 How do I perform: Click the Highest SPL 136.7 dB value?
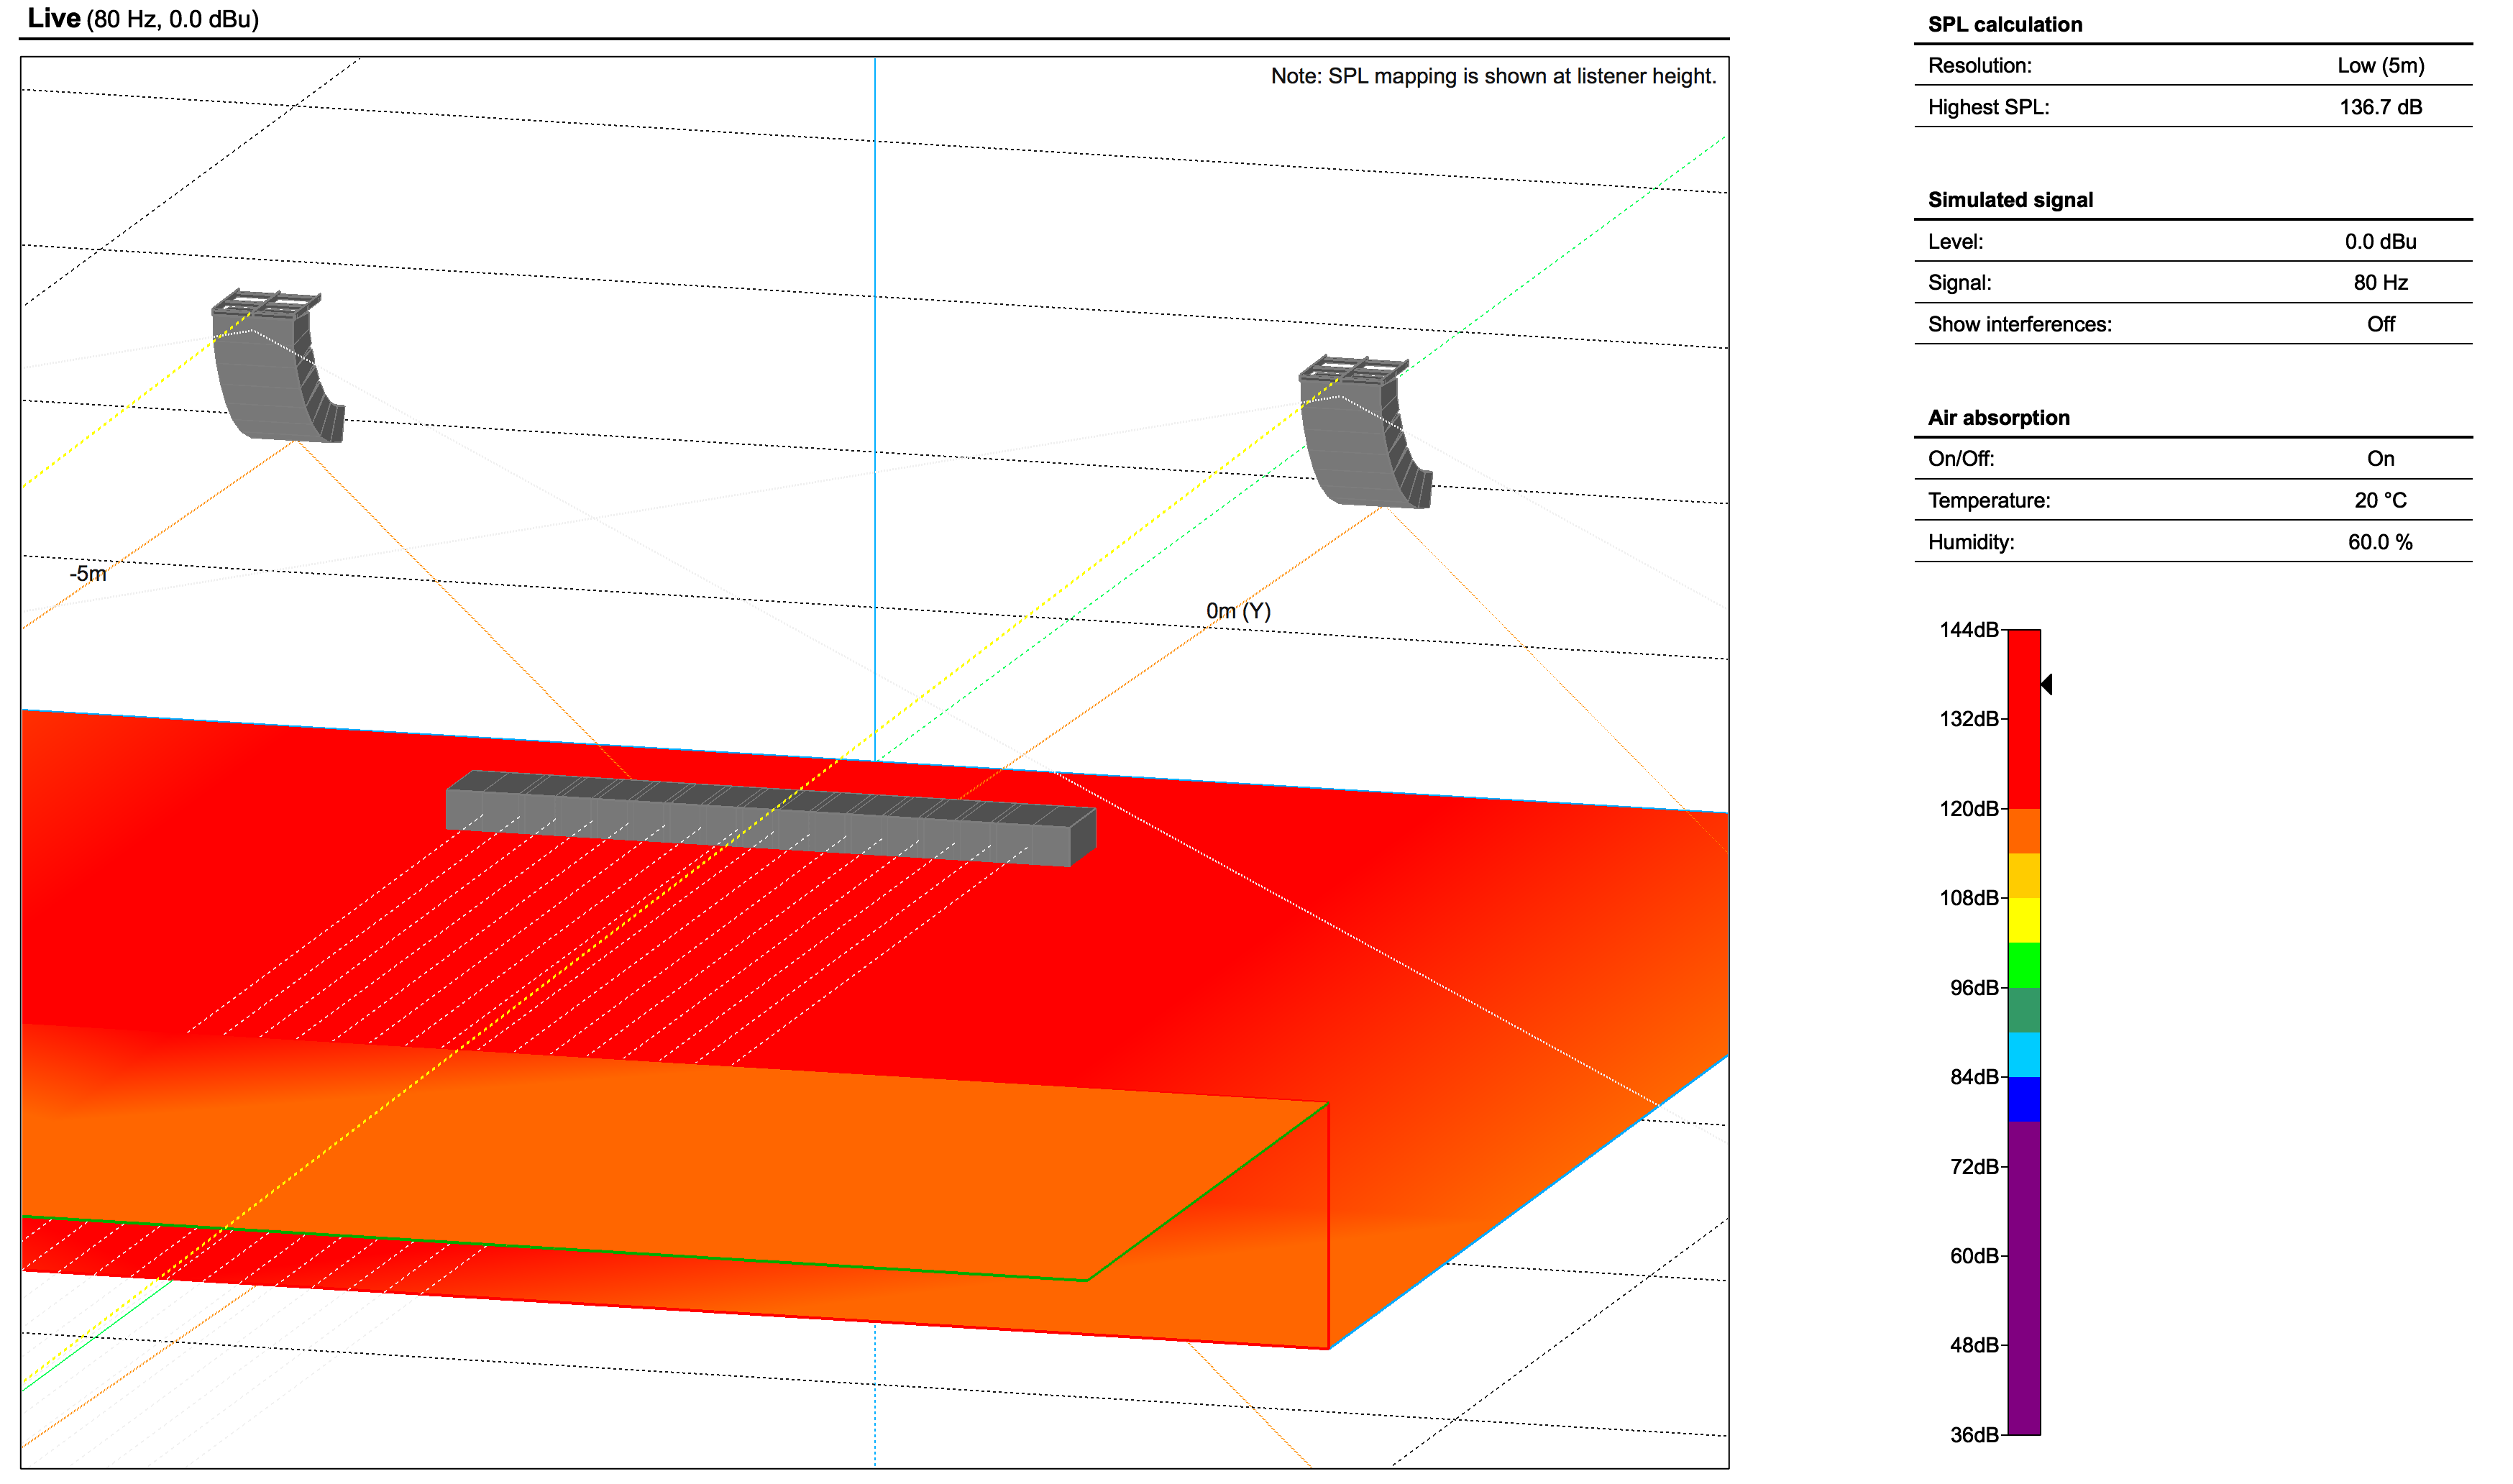[2380, 107]
